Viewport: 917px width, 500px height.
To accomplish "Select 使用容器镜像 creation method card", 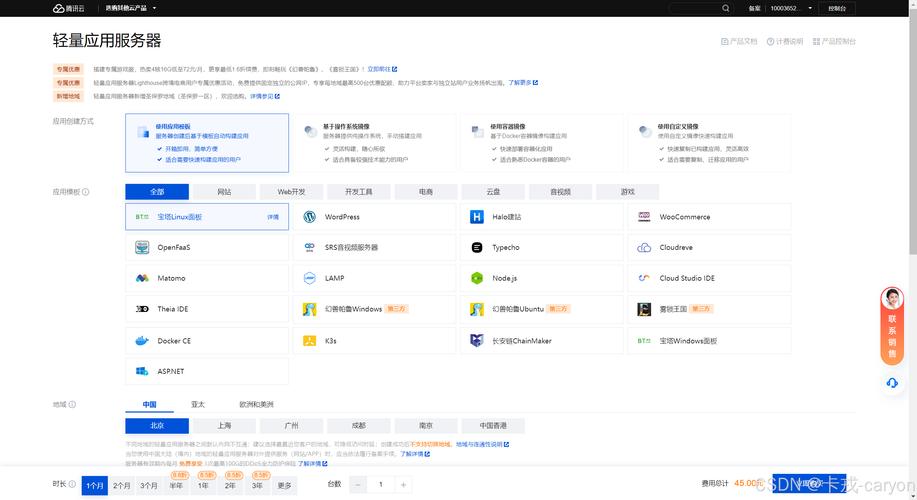I will click(x=542, y=143).
